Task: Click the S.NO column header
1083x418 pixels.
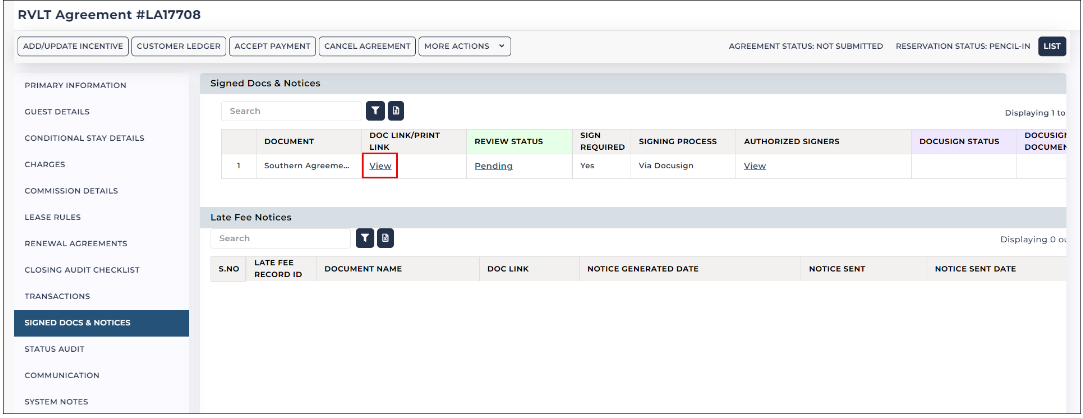Action: [x=229, y=269]
